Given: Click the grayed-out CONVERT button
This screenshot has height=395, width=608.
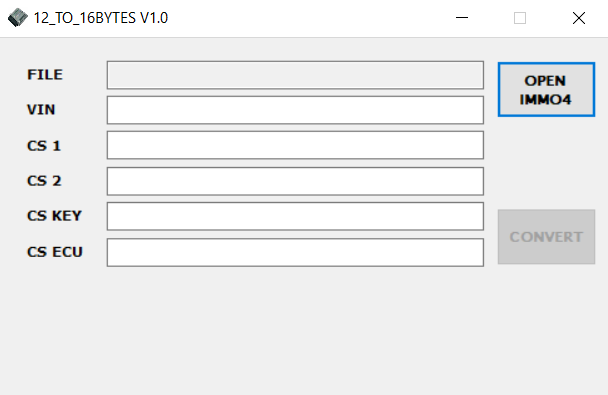Looking at the screenshot, I should coord(546,237).
